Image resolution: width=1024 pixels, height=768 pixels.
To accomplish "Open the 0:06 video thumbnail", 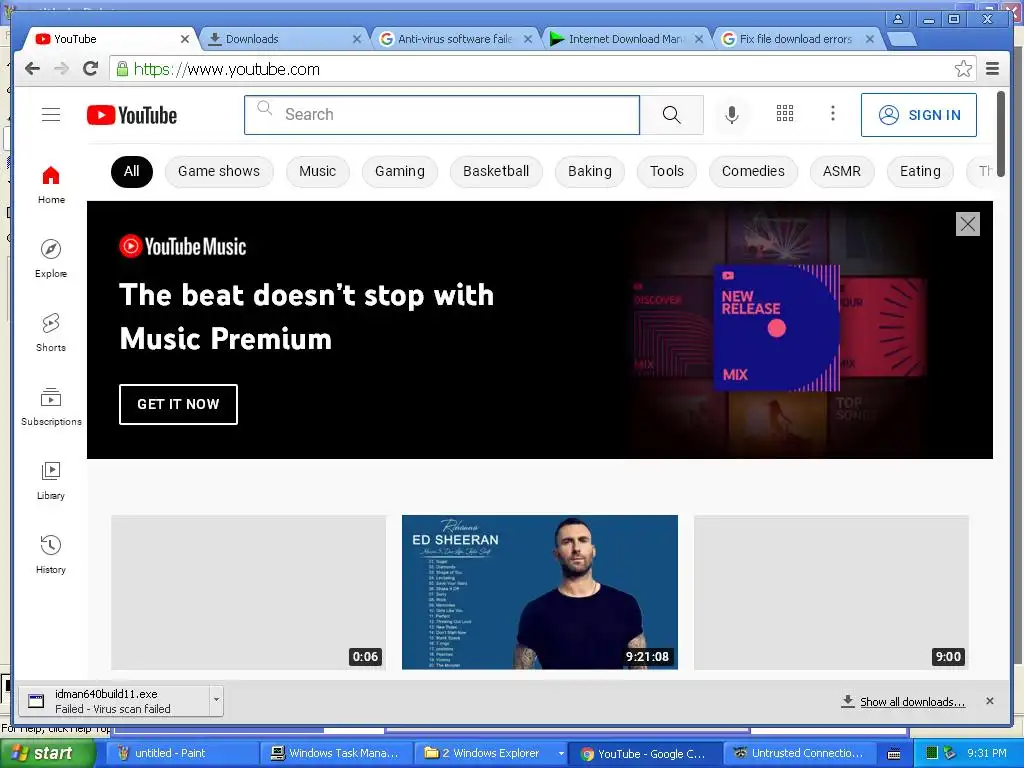I will [248, 592].
